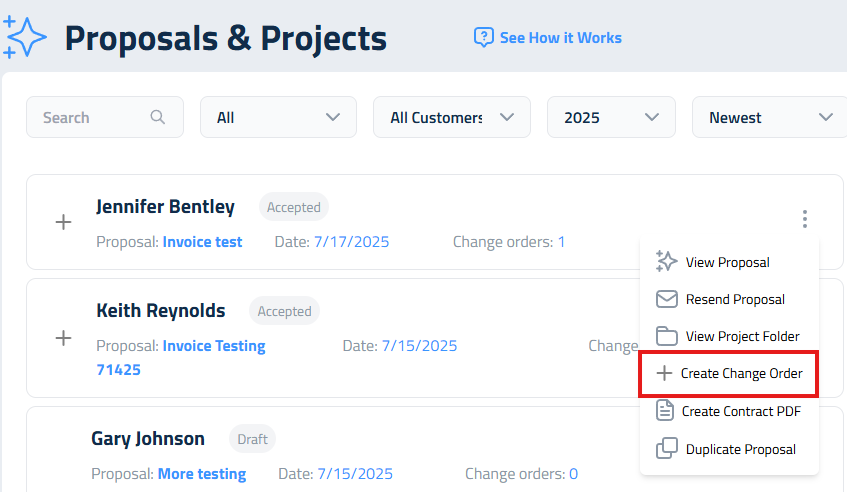Click the View Proposal sparkle icon
The height and width of the screenshot is (492, 847).
click(x=666, y=262)
